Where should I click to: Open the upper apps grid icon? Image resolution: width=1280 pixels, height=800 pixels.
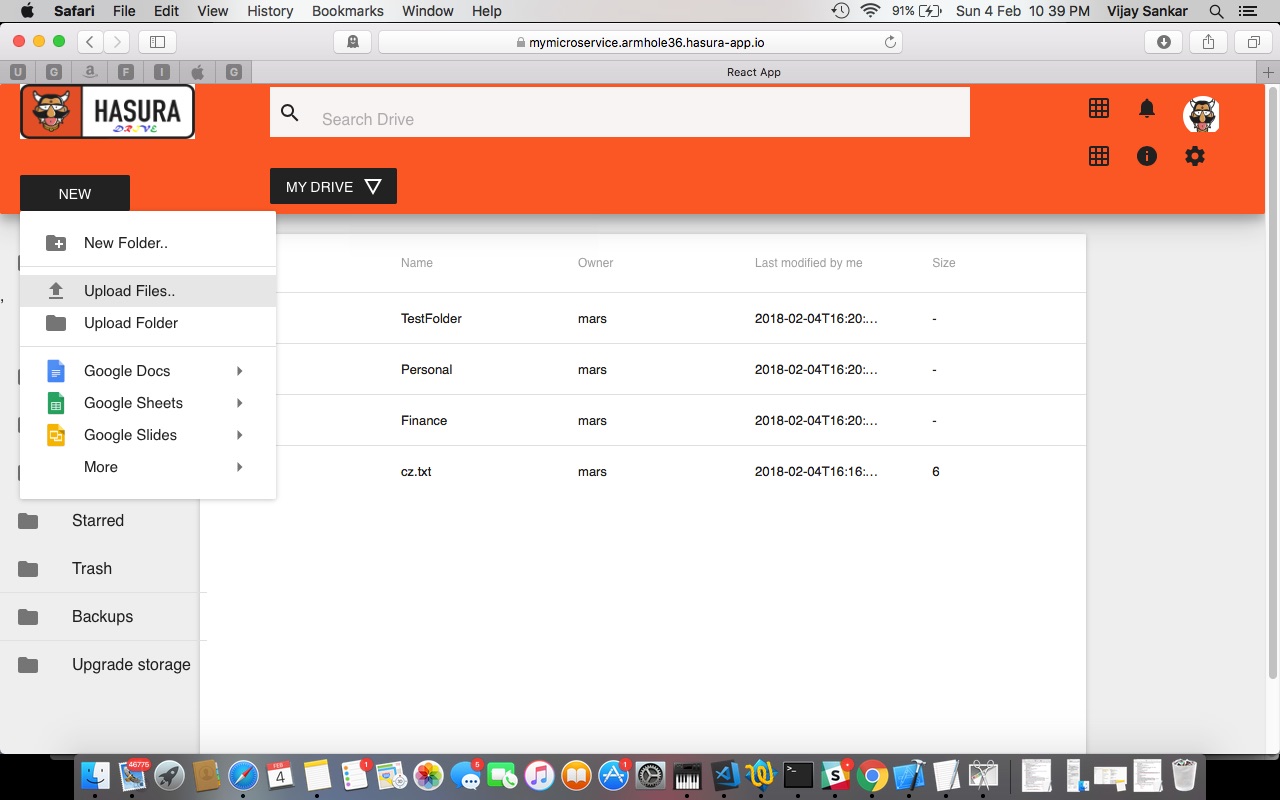(x=1099, y=108)
